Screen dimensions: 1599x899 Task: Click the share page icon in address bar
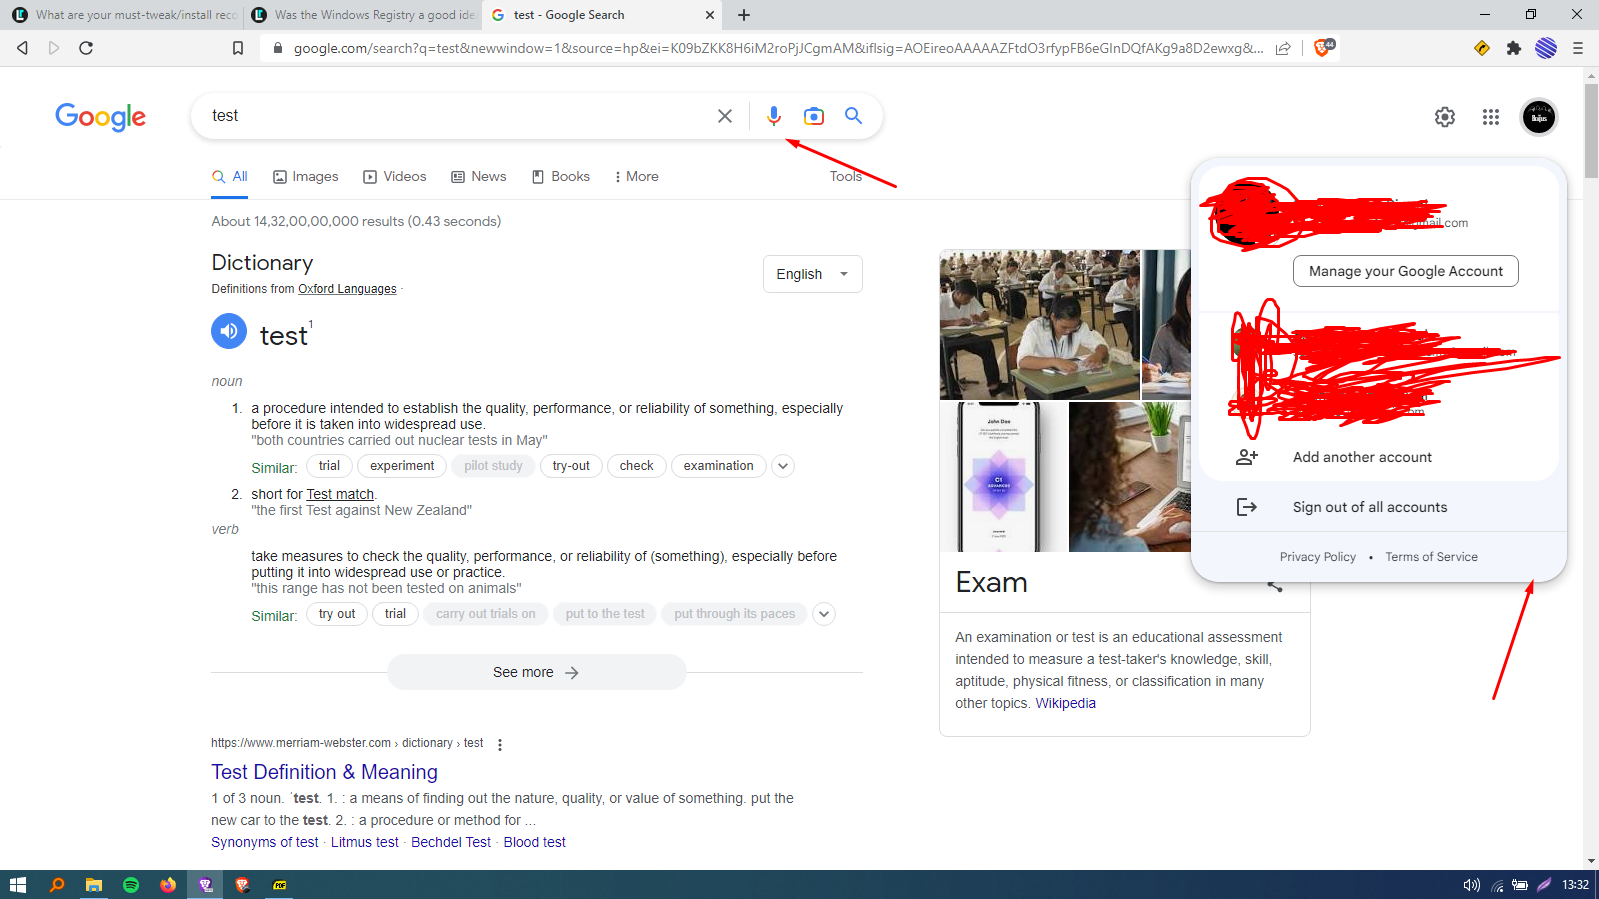1283,48
